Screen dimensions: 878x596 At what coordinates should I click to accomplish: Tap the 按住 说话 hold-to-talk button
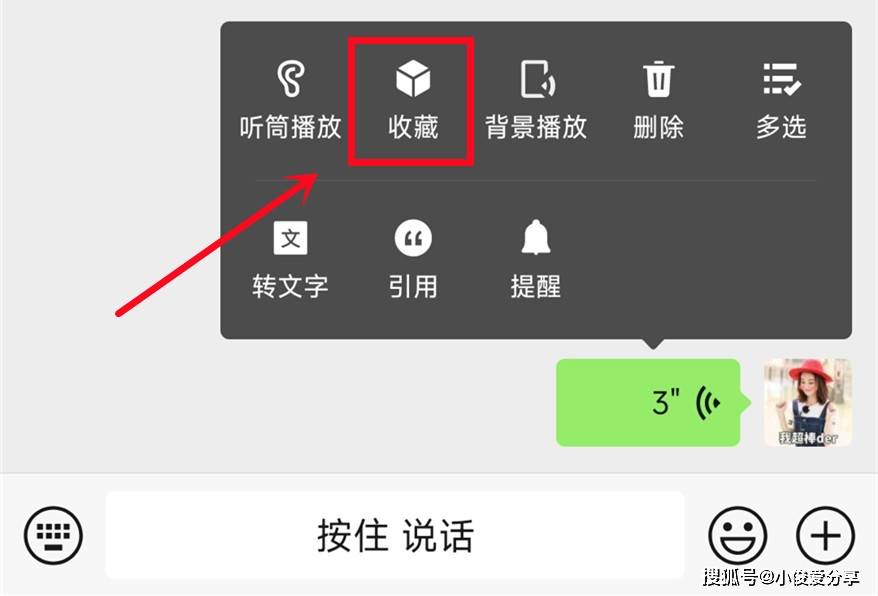click(x=395, y=535)
